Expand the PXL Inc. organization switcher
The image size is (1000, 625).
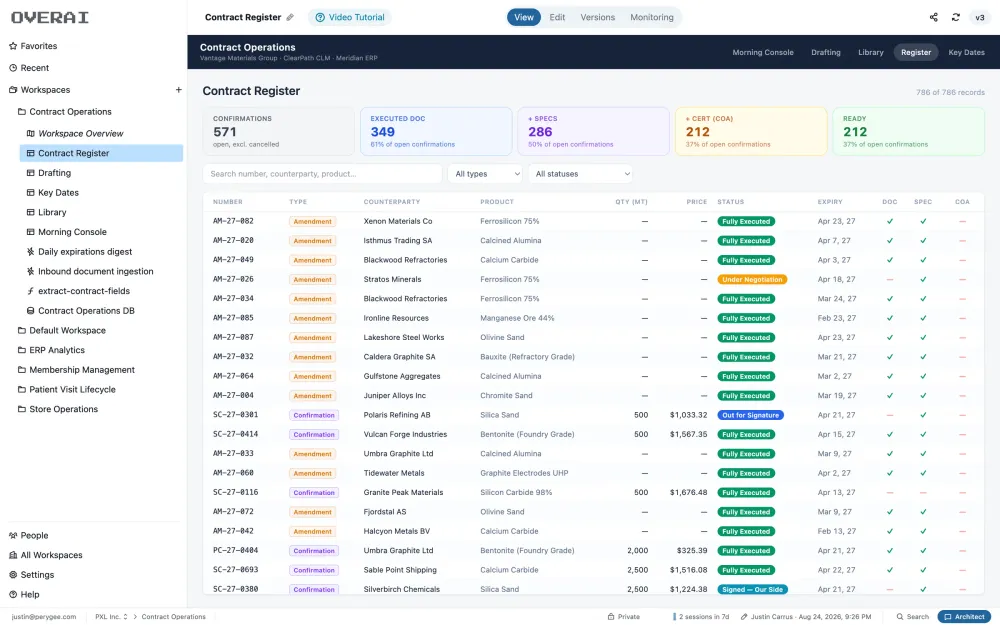[111, 617]
